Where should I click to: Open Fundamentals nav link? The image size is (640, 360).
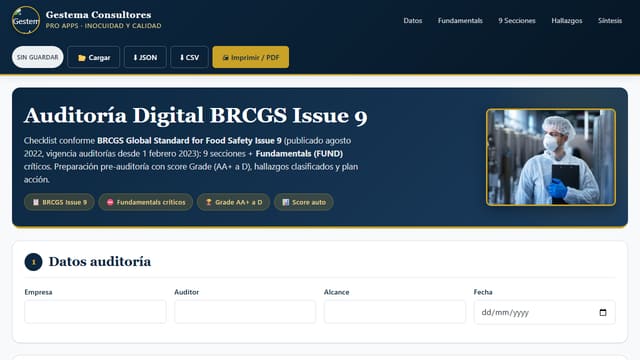[x=460, y=20]
